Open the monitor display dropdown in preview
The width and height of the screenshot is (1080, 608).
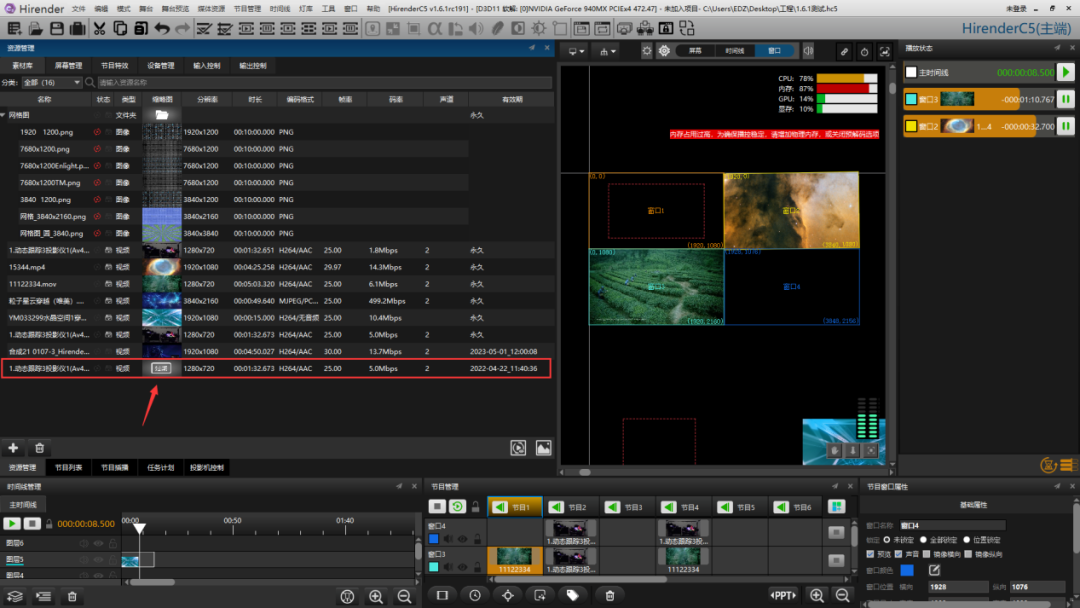point(576,52)
